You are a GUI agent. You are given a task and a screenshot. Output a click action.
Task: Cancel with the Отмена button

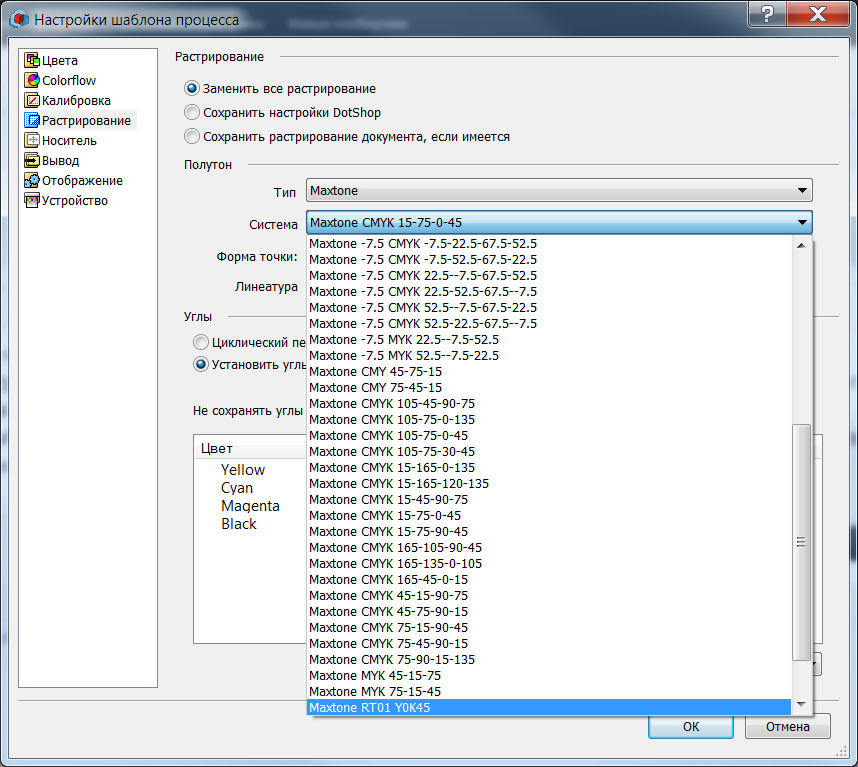pos(787,726)
